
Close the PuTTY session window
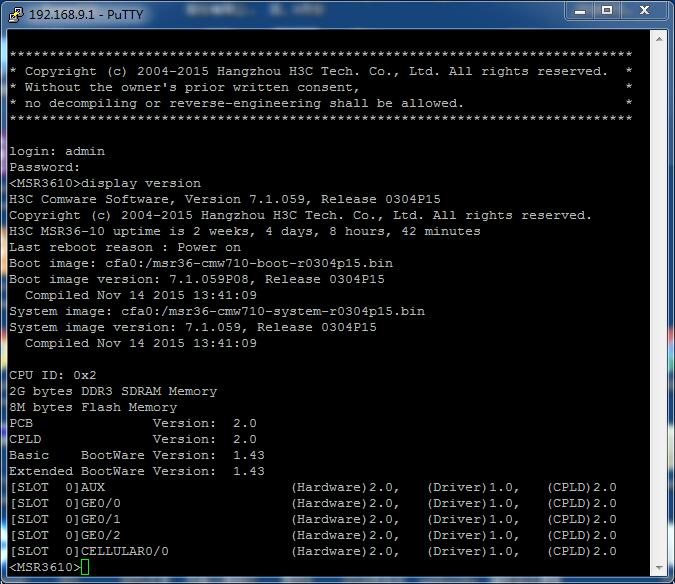click(644, 10)
